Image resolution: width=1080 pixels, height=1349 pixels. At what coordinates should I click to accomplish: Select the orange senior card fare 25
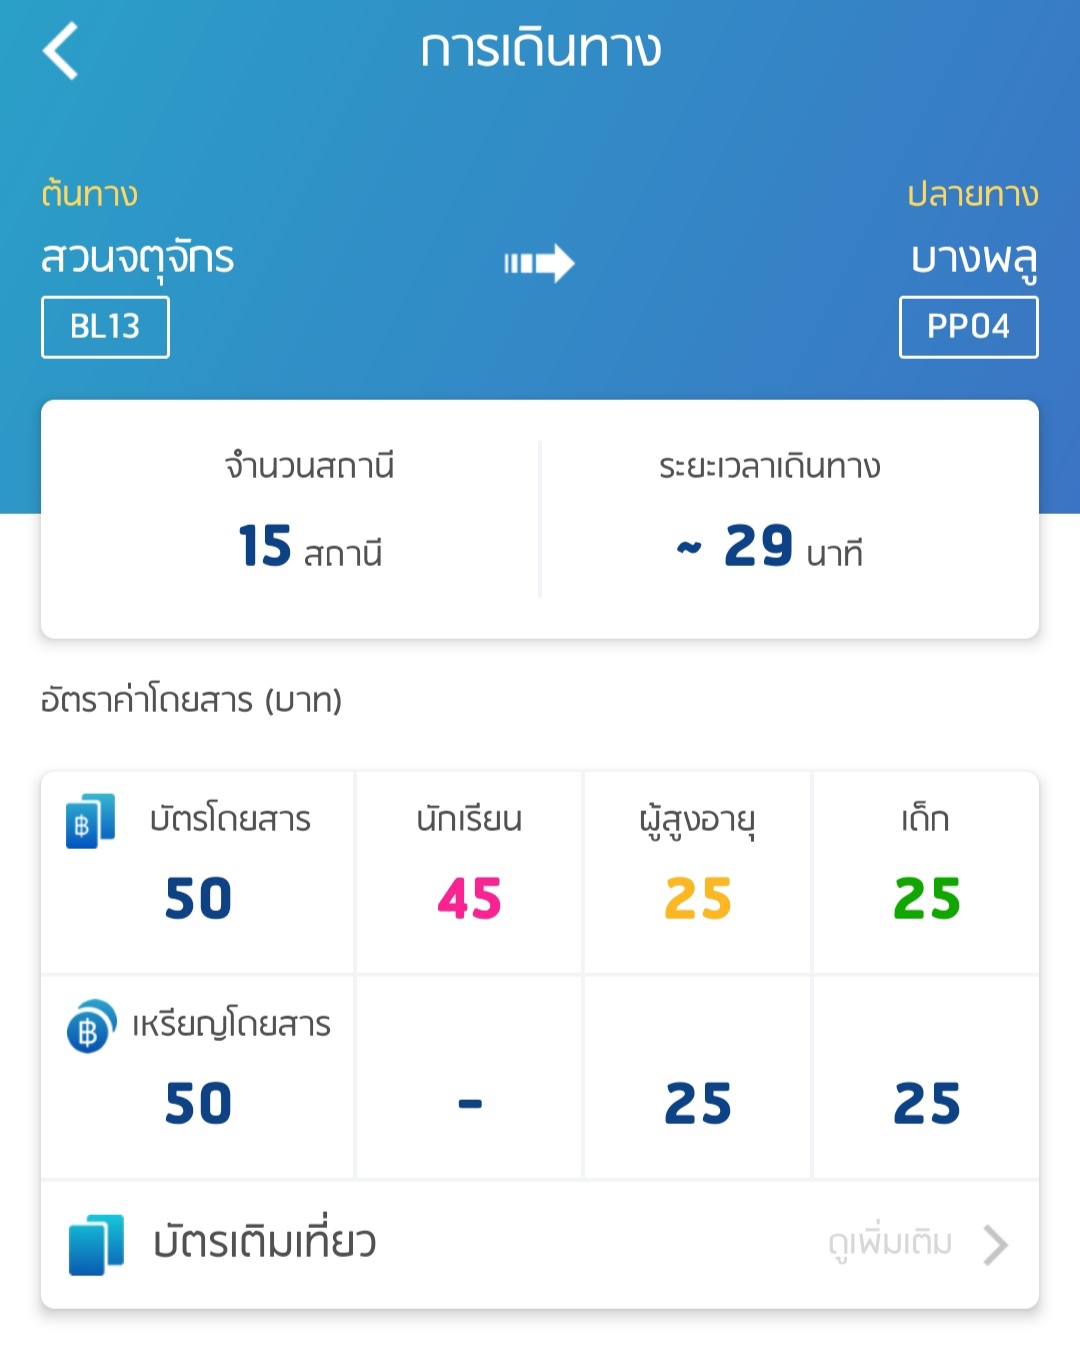pyautogui.click(x=698, y=898)
